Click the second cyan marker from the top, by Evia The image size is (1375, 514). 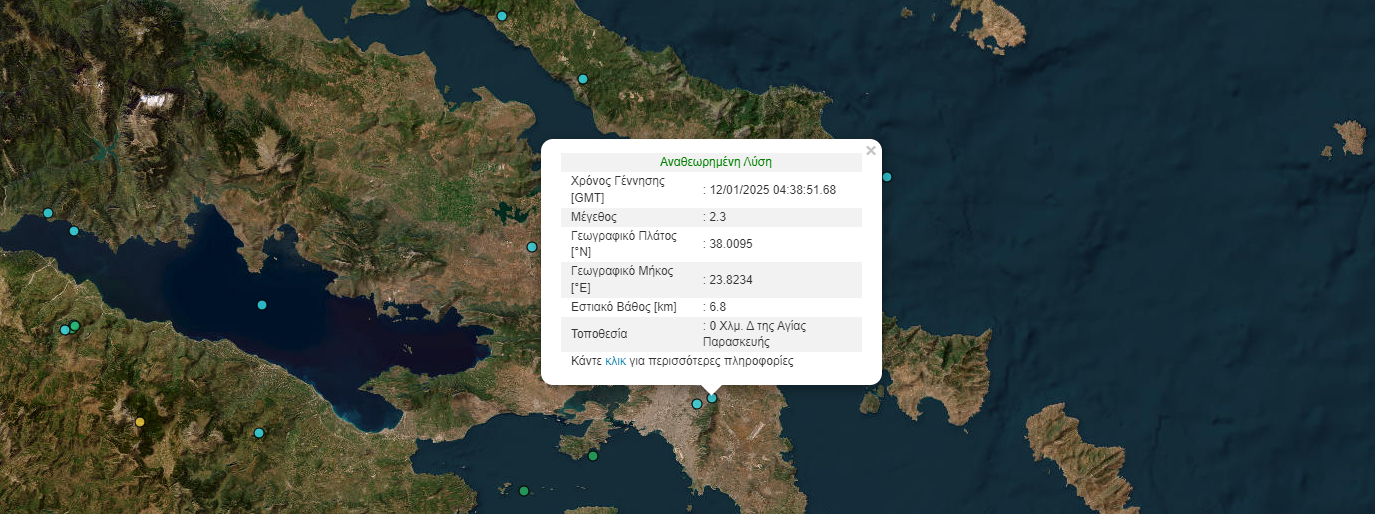coord(583,79)
